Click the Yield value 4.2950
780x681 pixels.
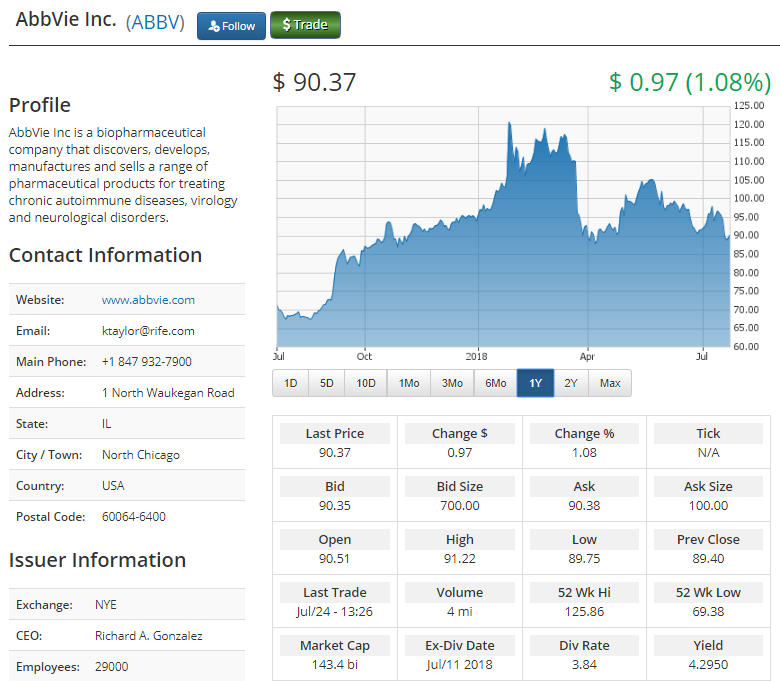(x=708, y=665)
